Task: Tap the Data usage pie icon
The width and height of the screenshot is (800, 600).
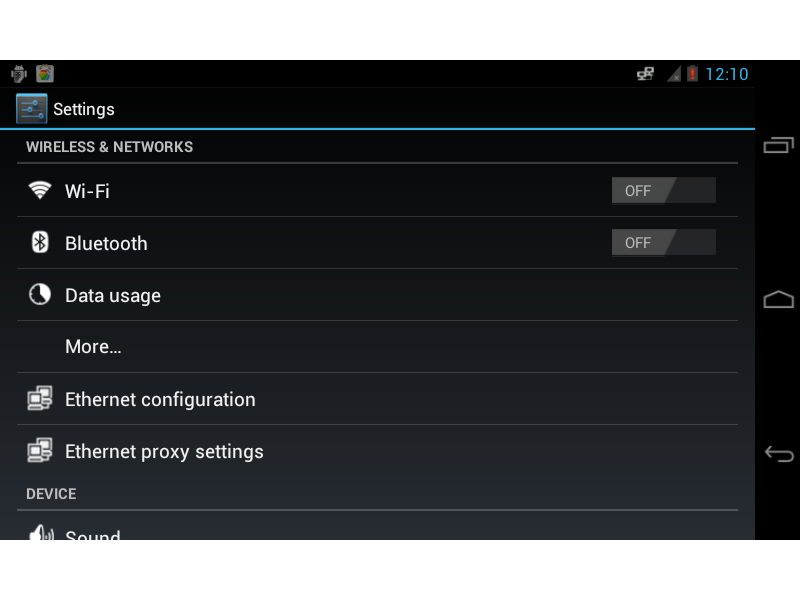Action: [x=40, y=295]
